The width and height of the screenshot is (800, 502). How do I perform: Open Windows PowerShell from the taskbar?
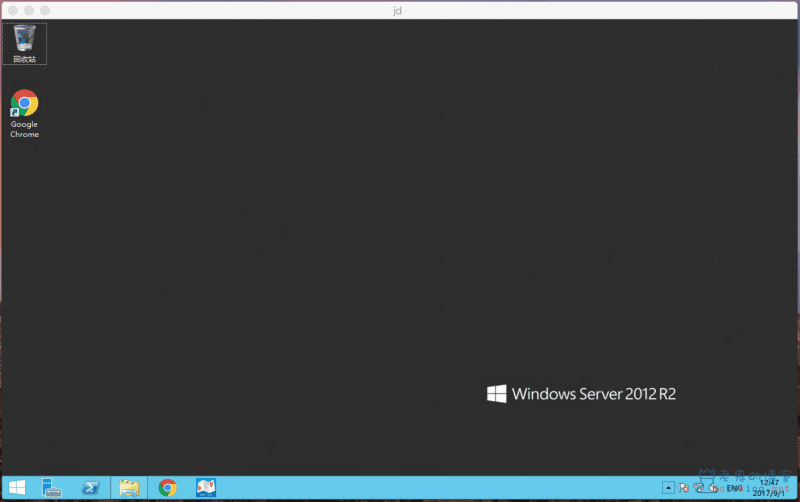[90, 488]
